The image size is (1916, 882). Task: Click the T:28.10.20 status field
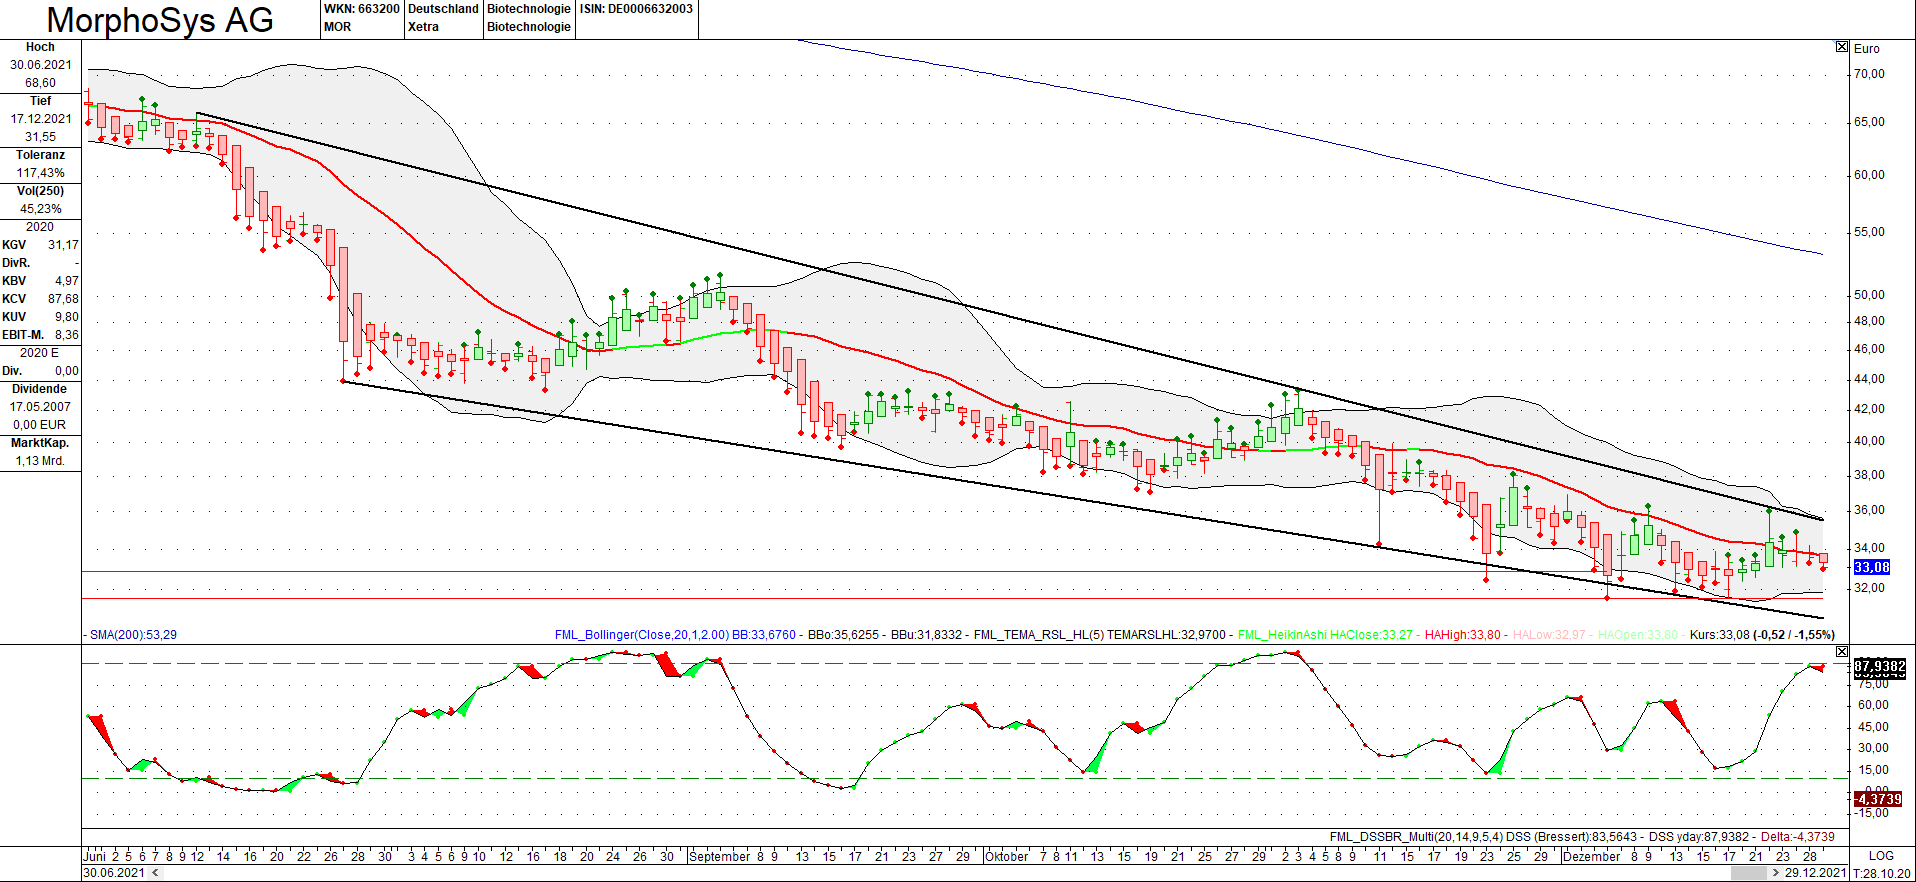pyautogui.click(x=1882, y=873)
